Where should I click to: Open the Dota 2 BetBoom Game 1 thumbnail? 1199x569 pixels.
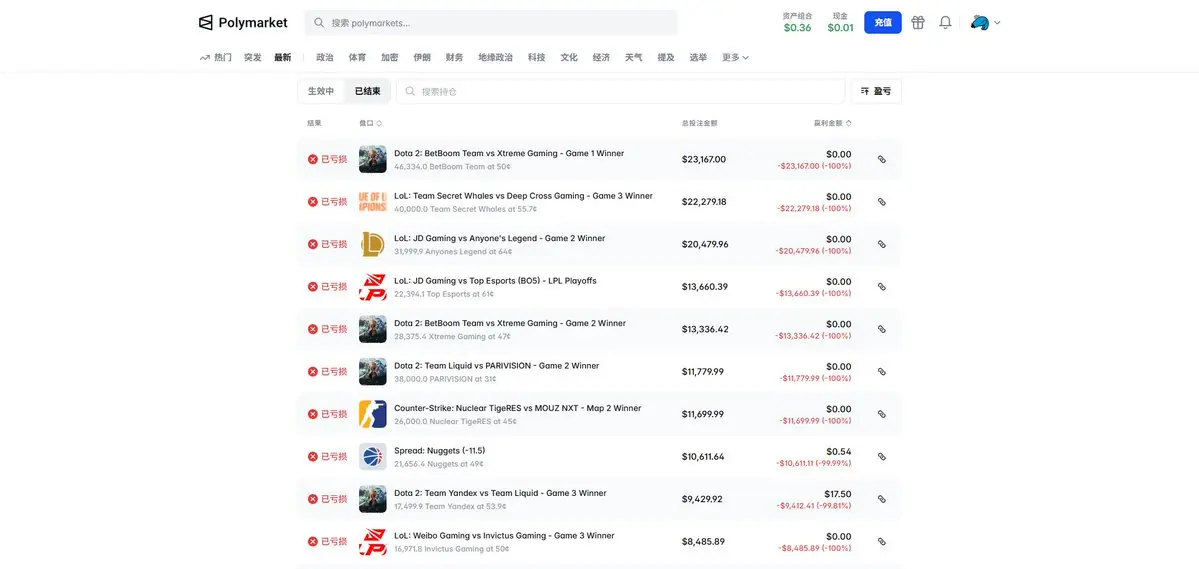(x=372, y=159)
